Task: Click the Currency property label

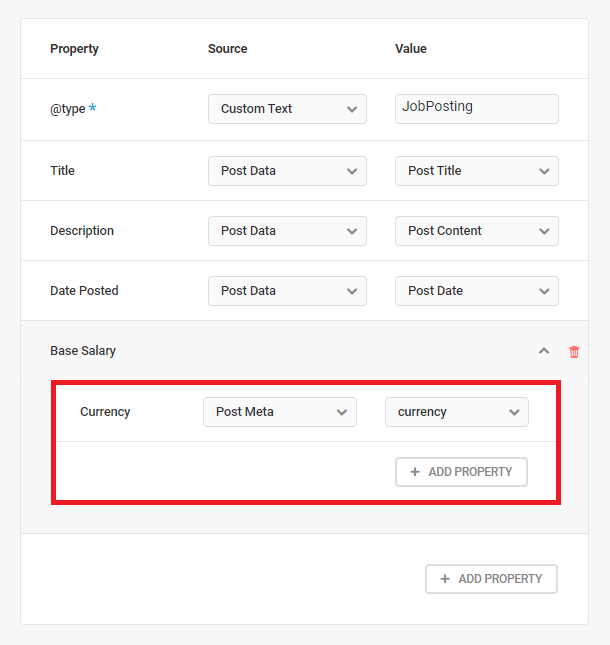Action: [x=105, y=412]
